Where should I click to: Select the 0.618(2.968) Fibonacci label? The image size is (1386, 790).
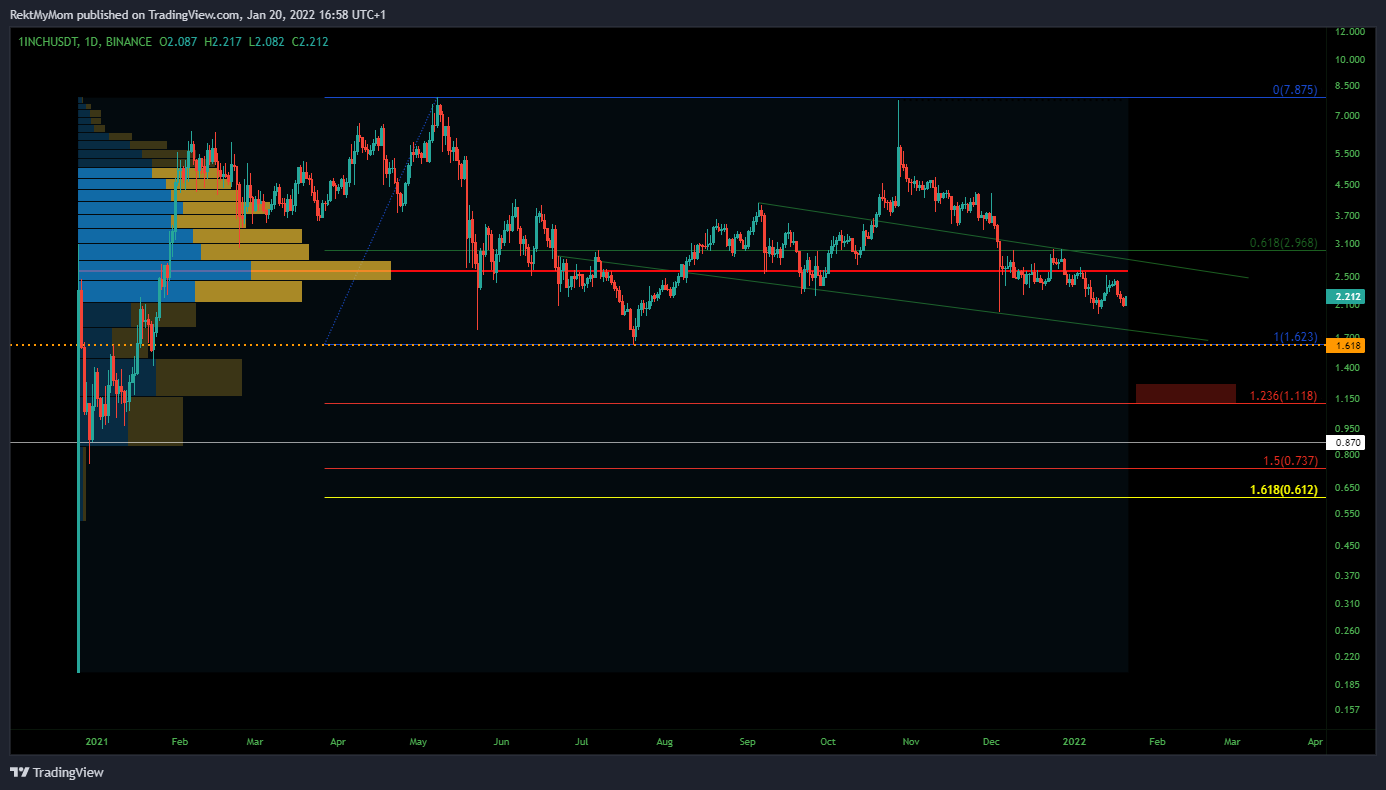1284,243
